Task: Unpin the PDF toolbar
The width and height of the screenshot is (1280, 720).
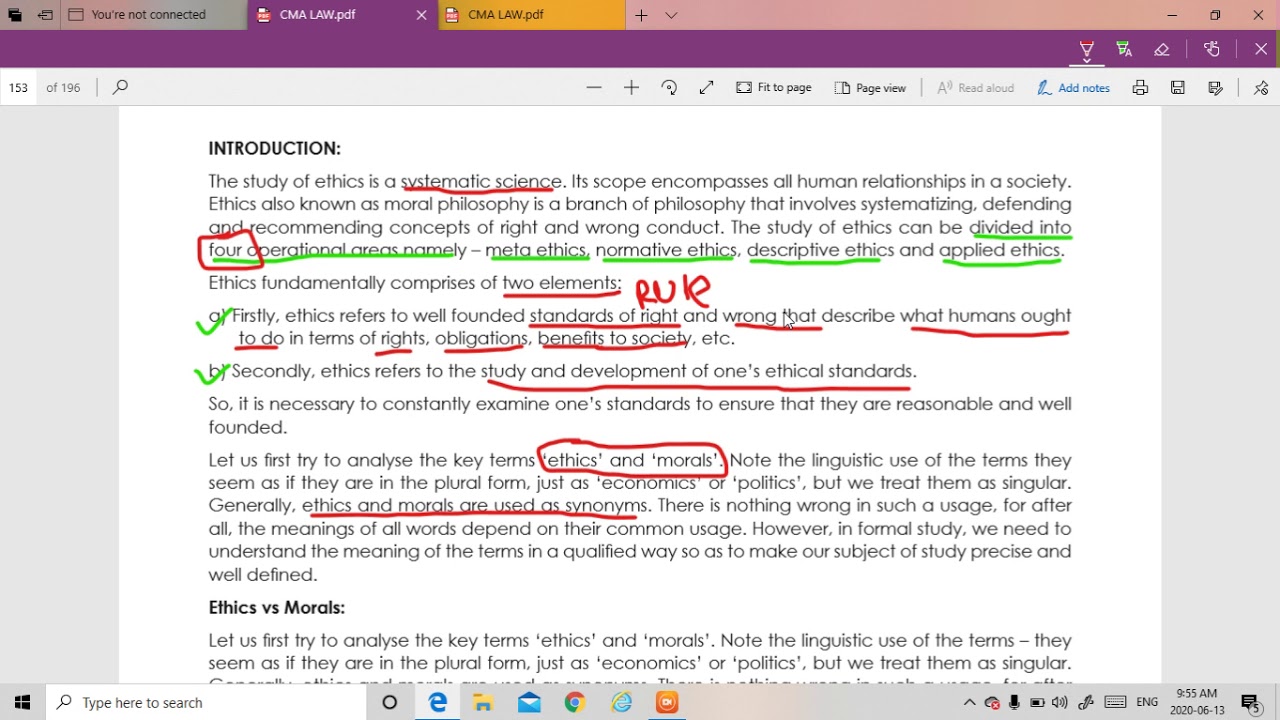Action: [x=1261, y=87]
